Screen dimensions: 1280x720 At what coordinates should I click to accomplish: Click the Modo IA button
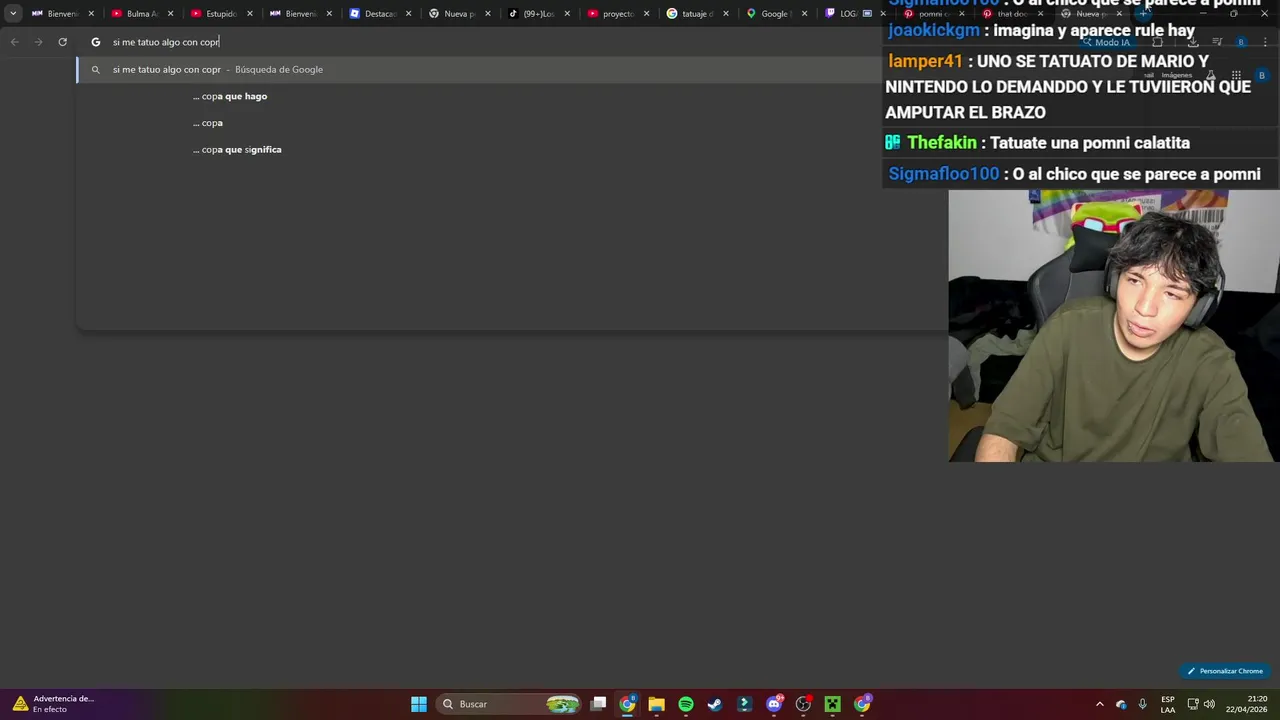[1106, 43]
